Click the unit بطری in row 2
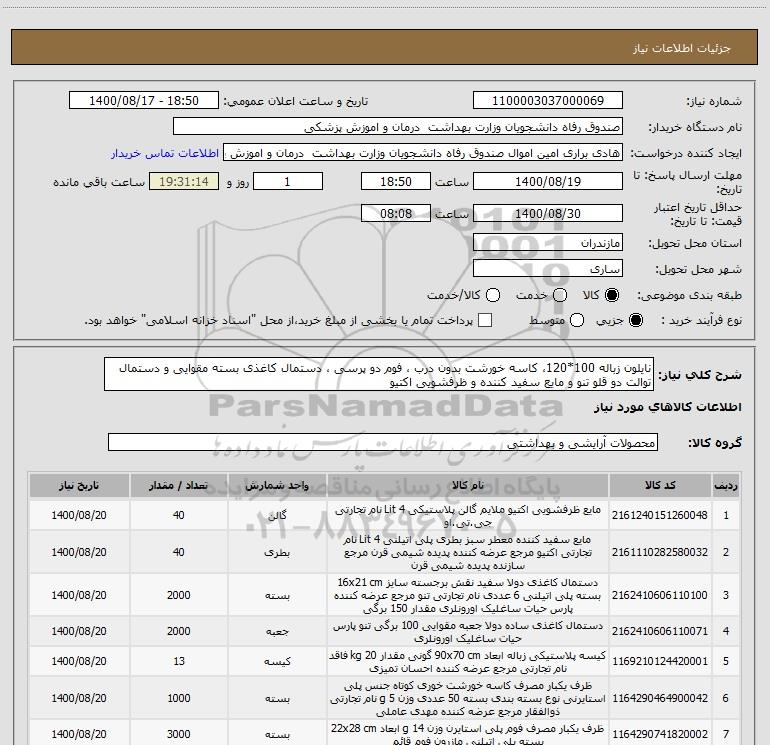Viewport: 770px width, 745px height. 277,552
